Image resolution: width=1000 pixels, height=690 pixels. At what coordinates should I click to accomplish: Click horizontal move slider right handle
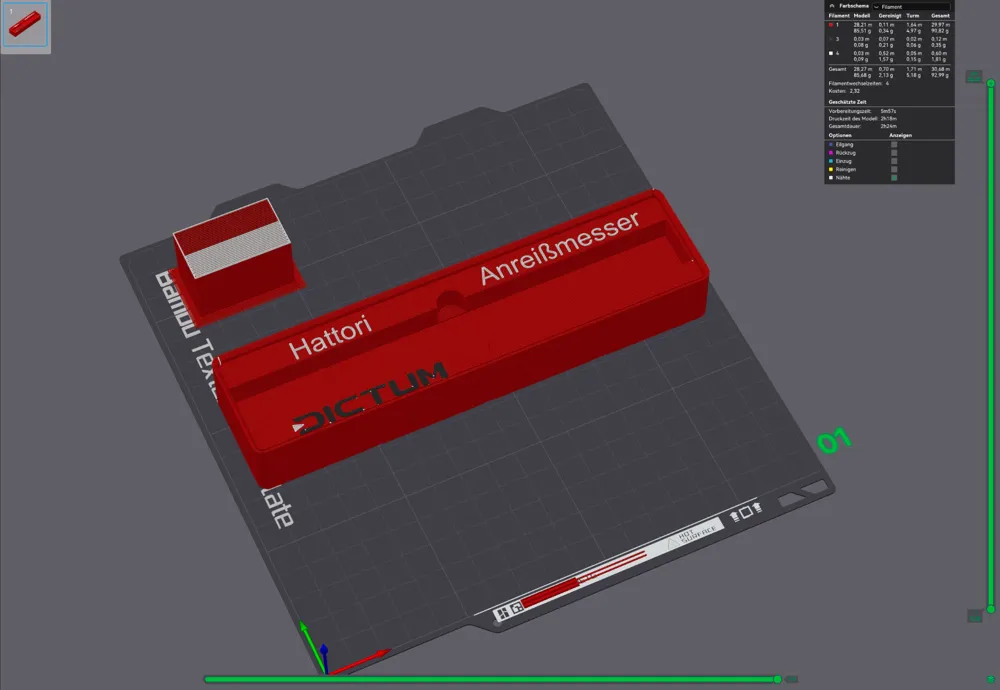click(x=777, y=679)
